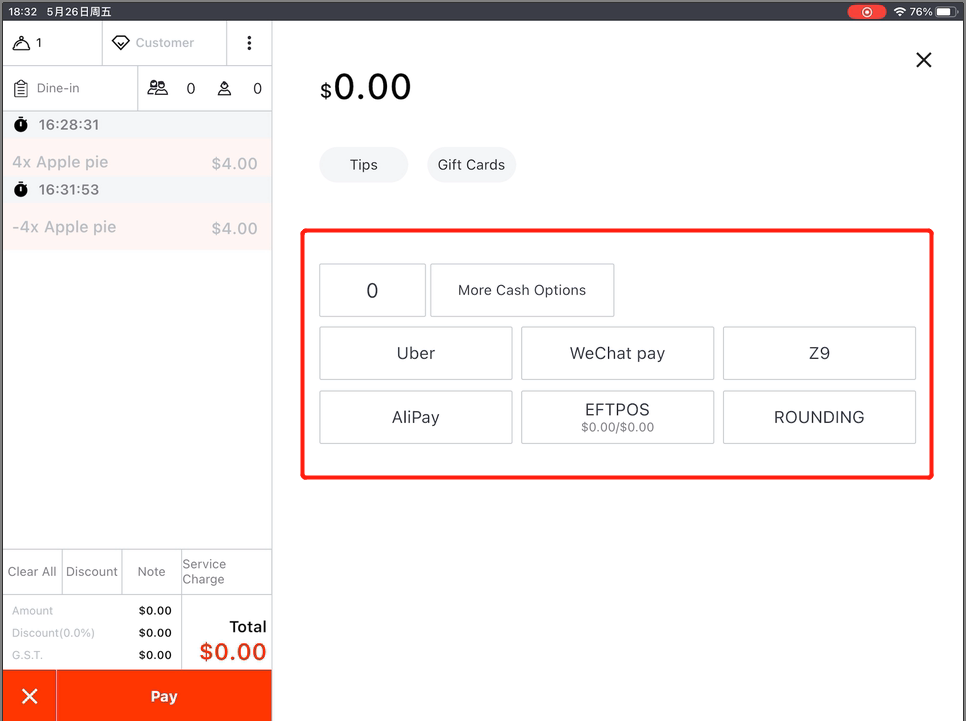This screenshot has height=721, width=966.
Task: Click the cash amount field showing 0
Action: [x=372, y=290]
